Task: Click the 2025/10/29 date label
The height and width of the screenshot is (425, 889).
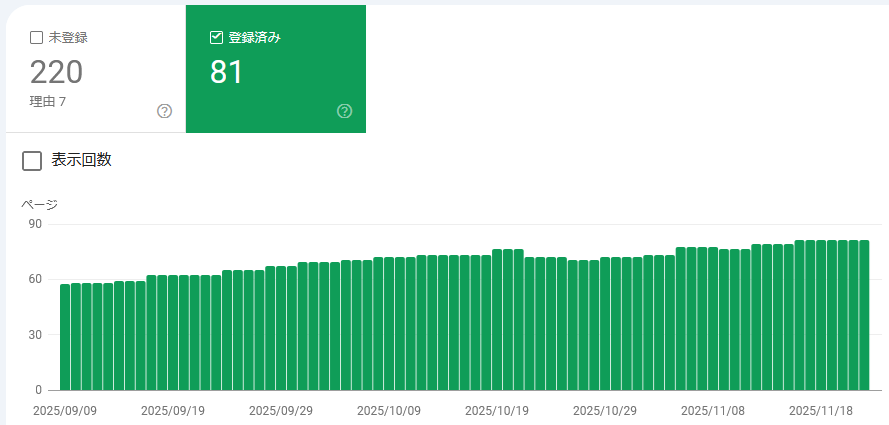Action: click(605, 410)
